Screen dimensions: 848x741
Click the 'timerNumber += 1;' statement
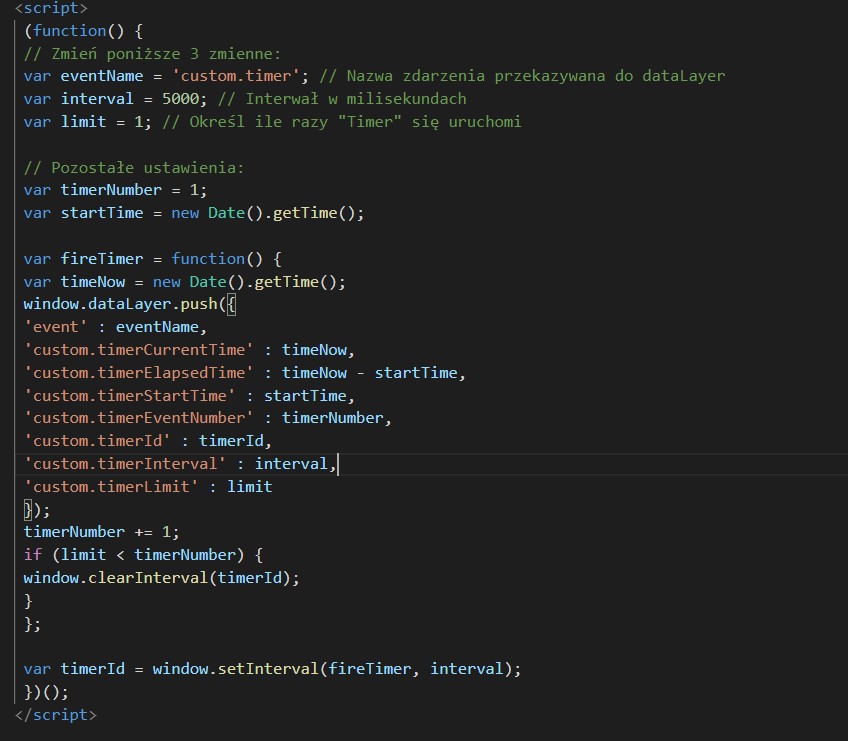(x=101, y=532)
